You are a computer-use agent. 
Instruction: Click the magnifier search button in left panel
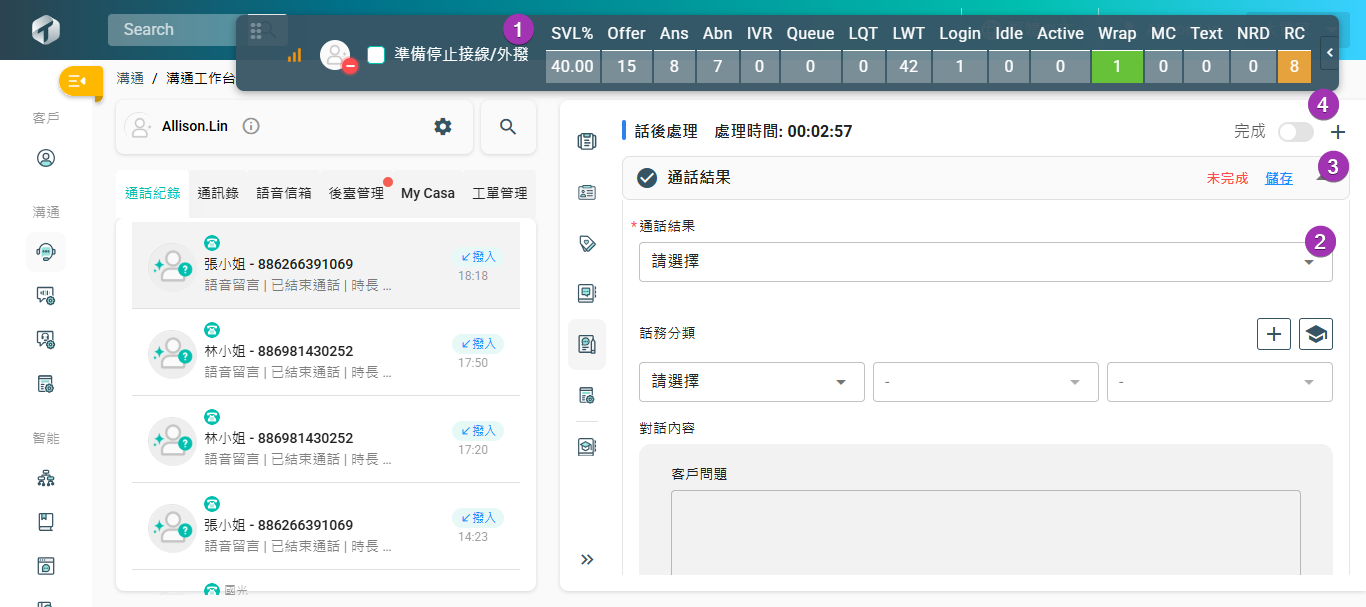coord(508,126)
